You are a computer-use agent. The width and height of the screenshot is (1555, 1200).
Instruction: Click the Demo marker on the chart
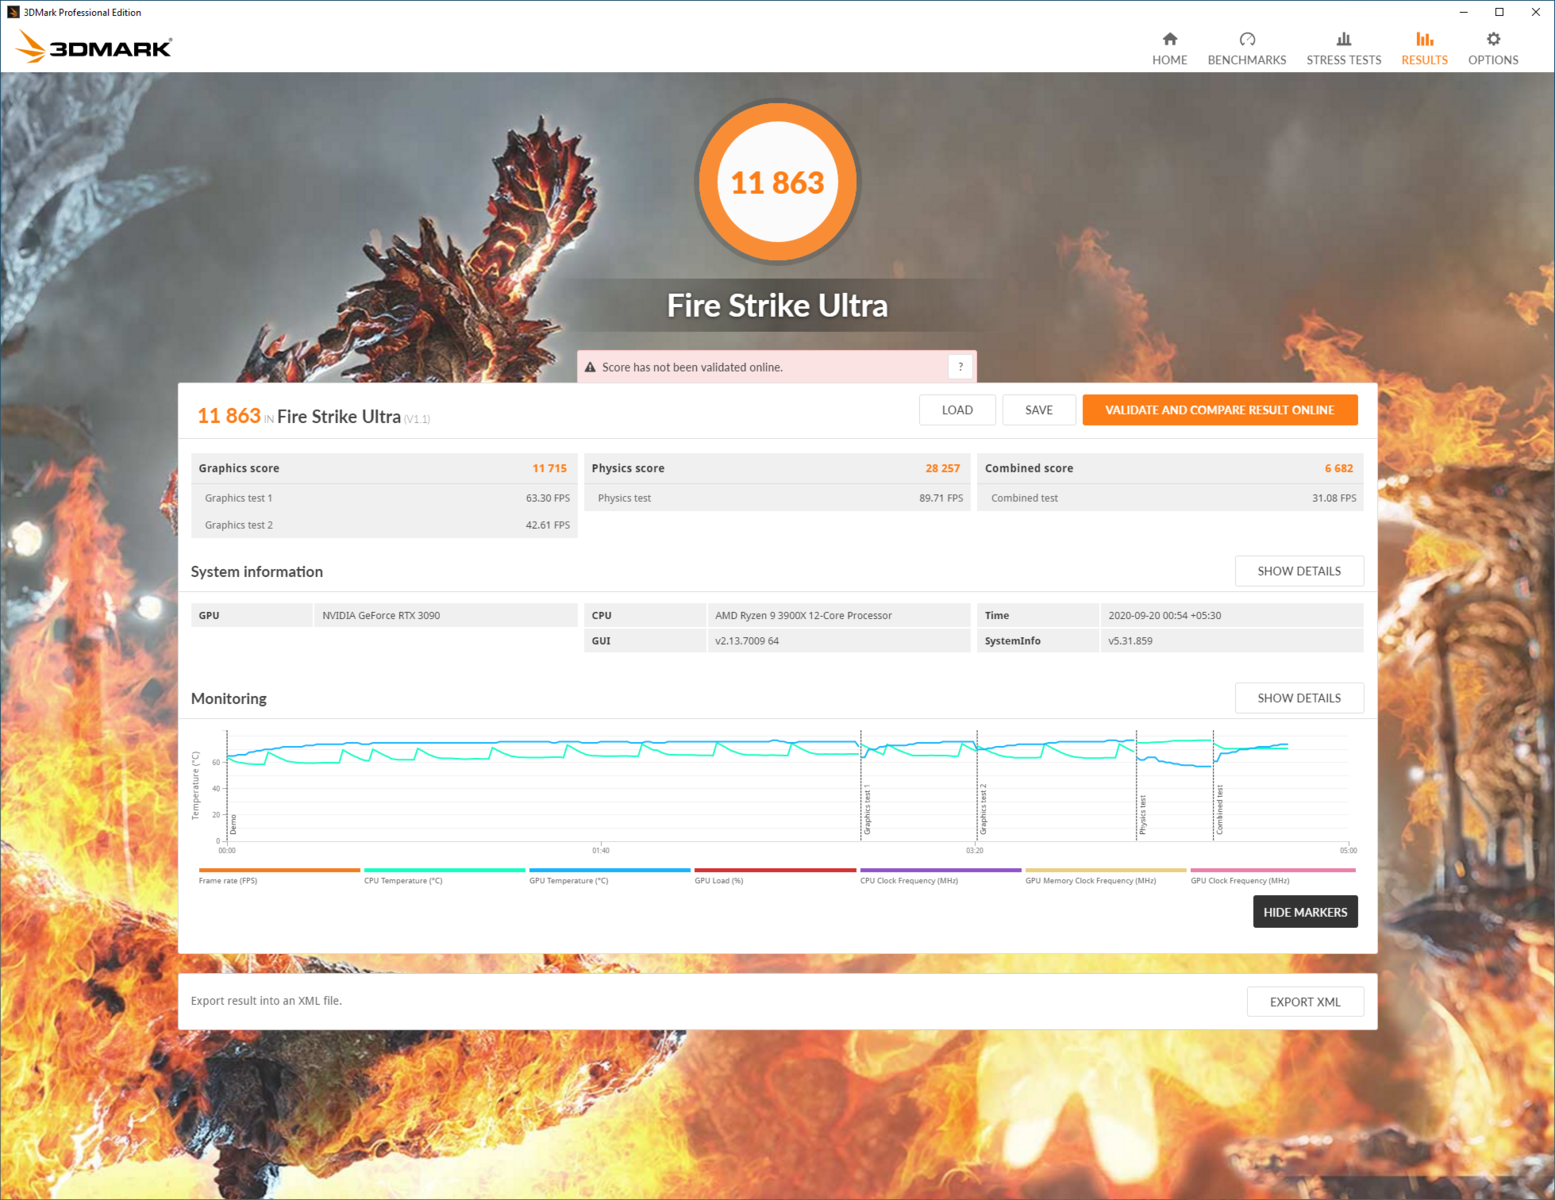(233, 825)
